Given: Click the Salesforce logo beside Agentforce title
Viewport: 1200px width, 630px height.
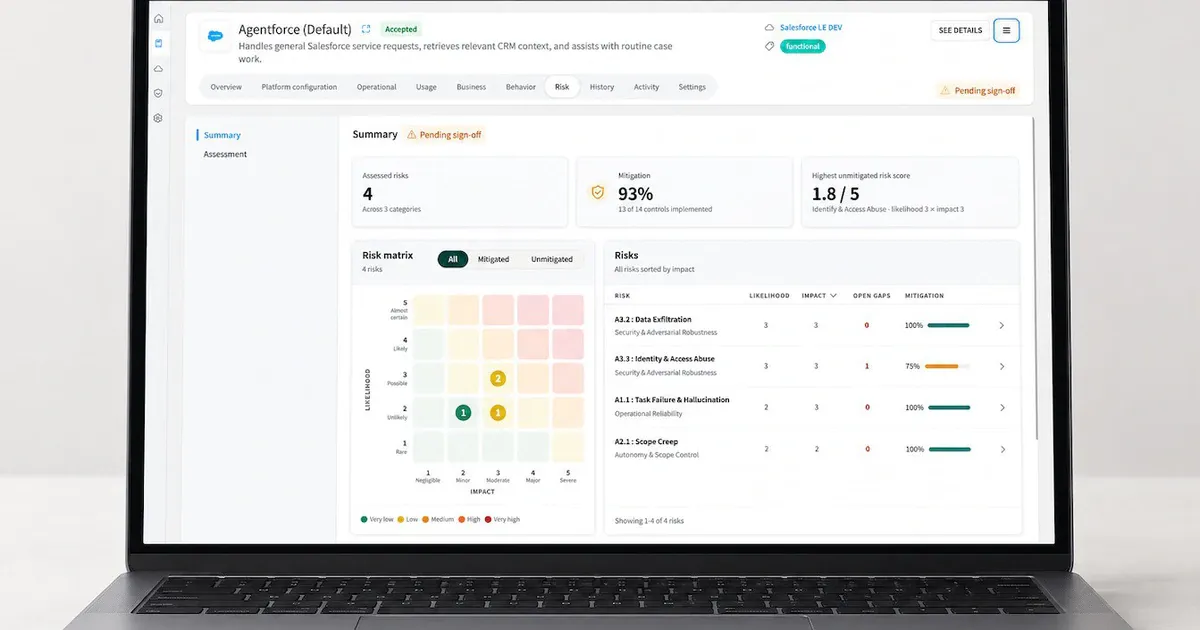Looking at the screenshot, I should pos(215,35).
